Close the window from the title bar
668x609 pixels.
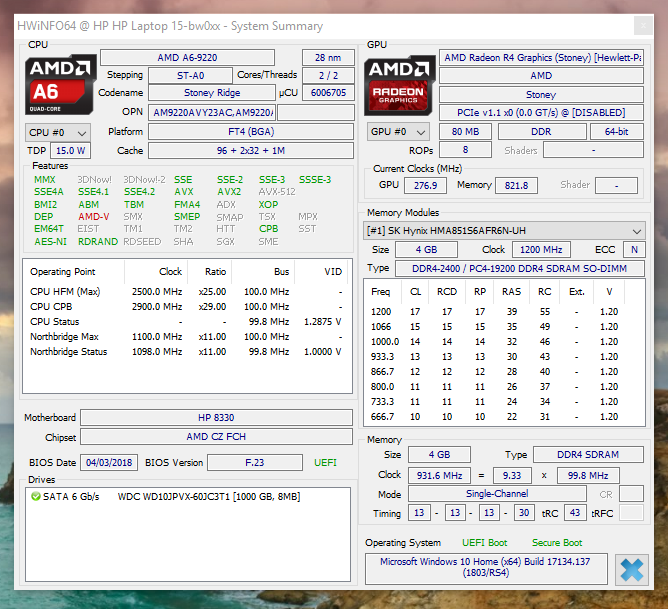pyautogui.click(x=641, y=26)
